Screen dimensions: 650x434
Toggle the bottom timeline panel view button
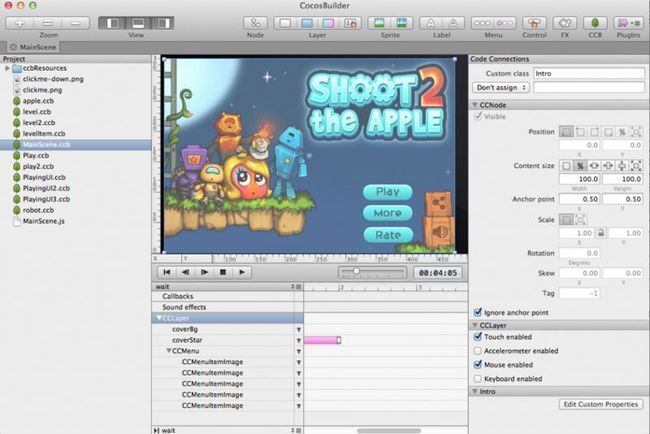(138, 23)
